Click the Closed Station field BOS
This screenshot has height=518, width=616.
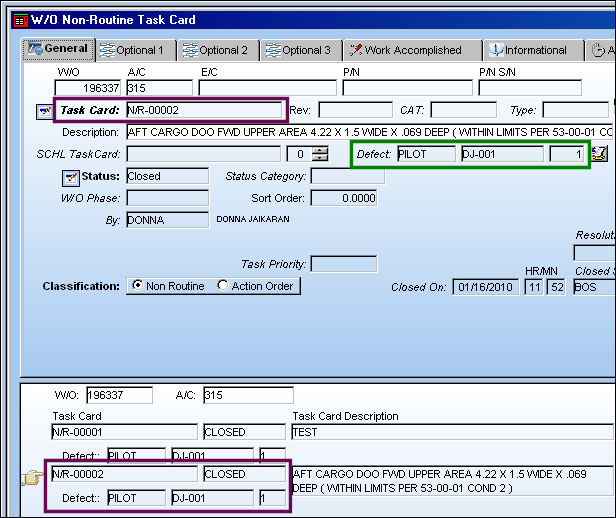click(594, 287)
